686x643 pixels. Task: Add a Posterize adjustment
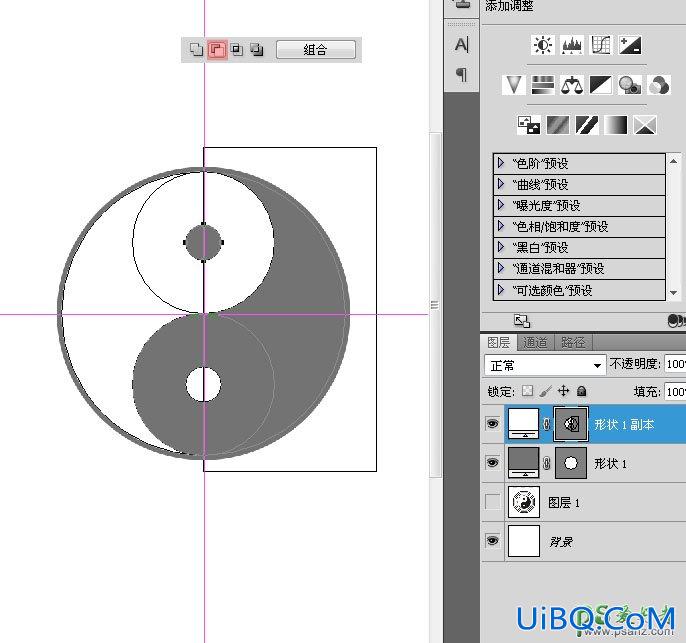click(558, 125)
